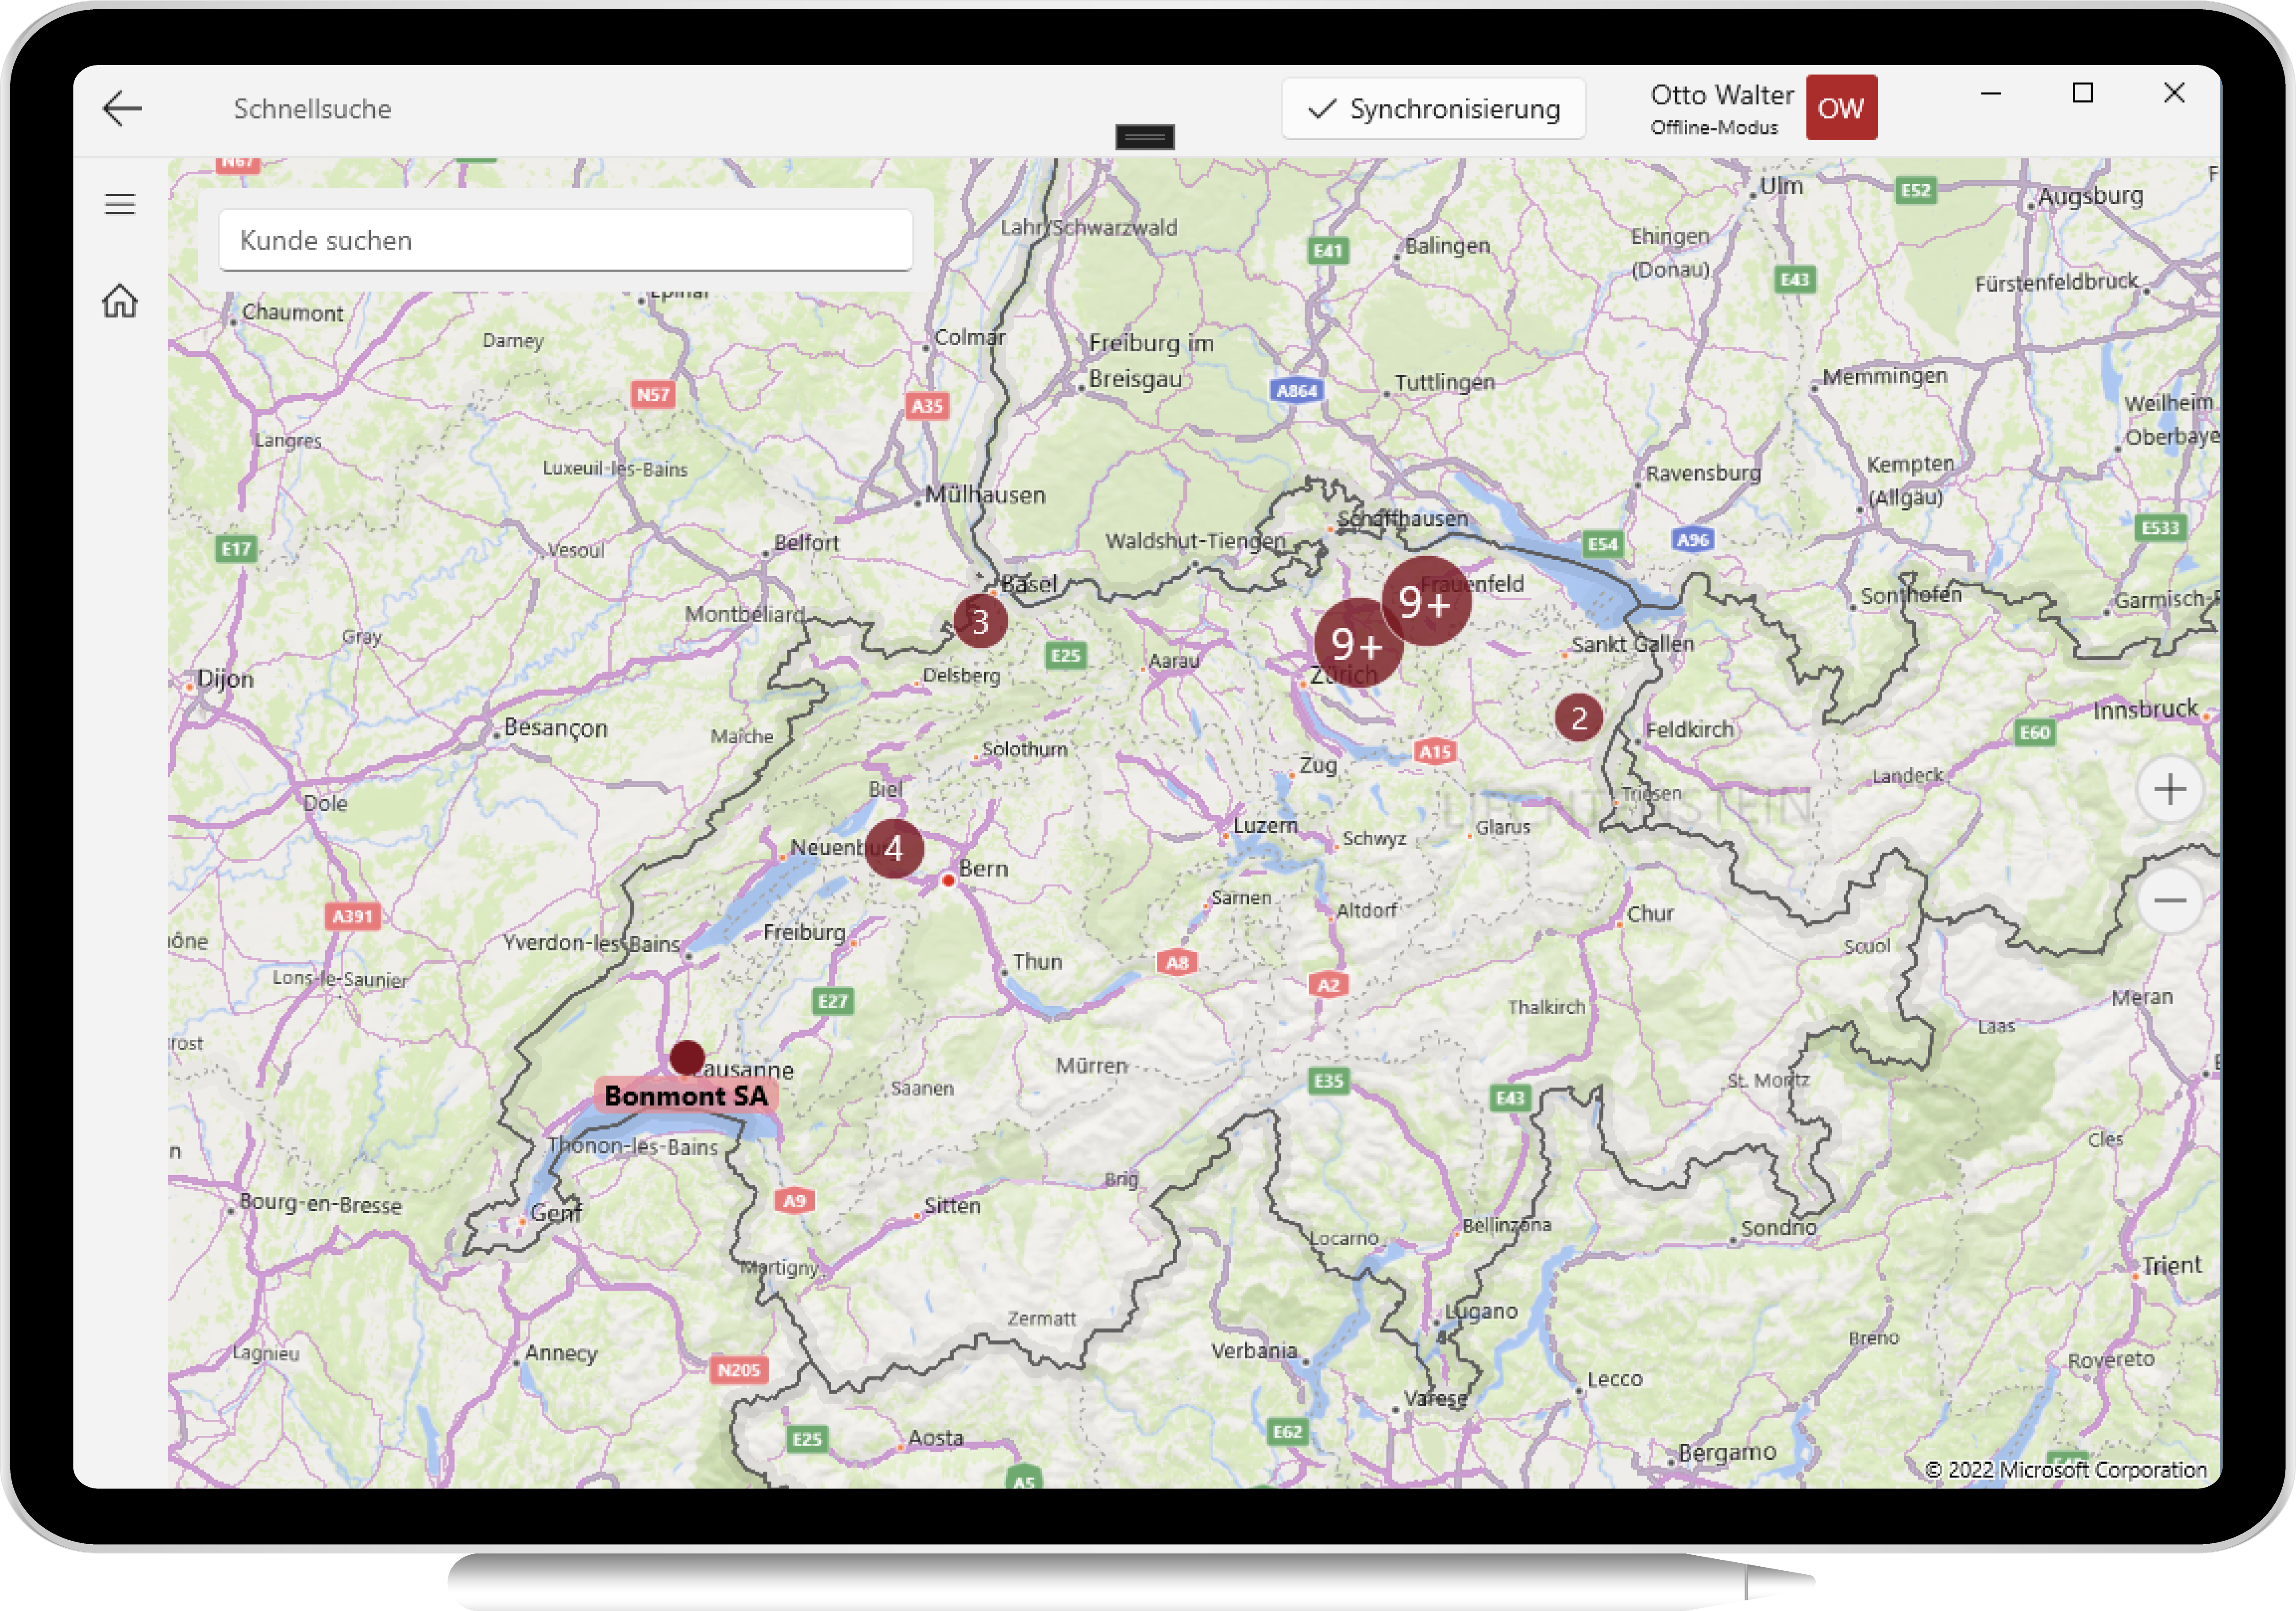Open the hamburger menu

[x=120, y=204]
